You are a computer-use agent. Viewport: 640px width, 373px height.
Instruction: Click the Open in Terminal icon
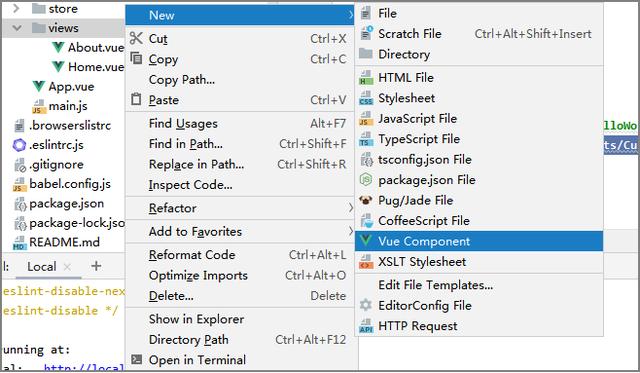tap(136, 360)
